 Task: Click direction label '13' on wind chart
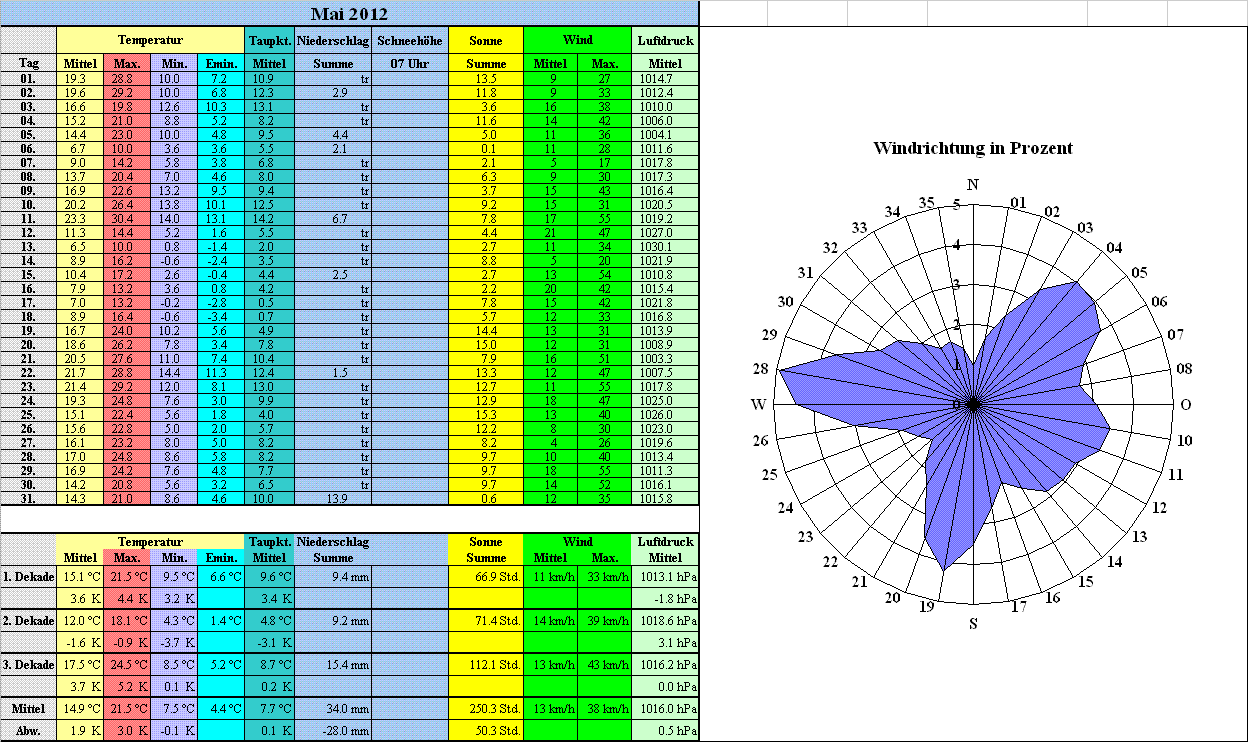[x=1138, y=538]
